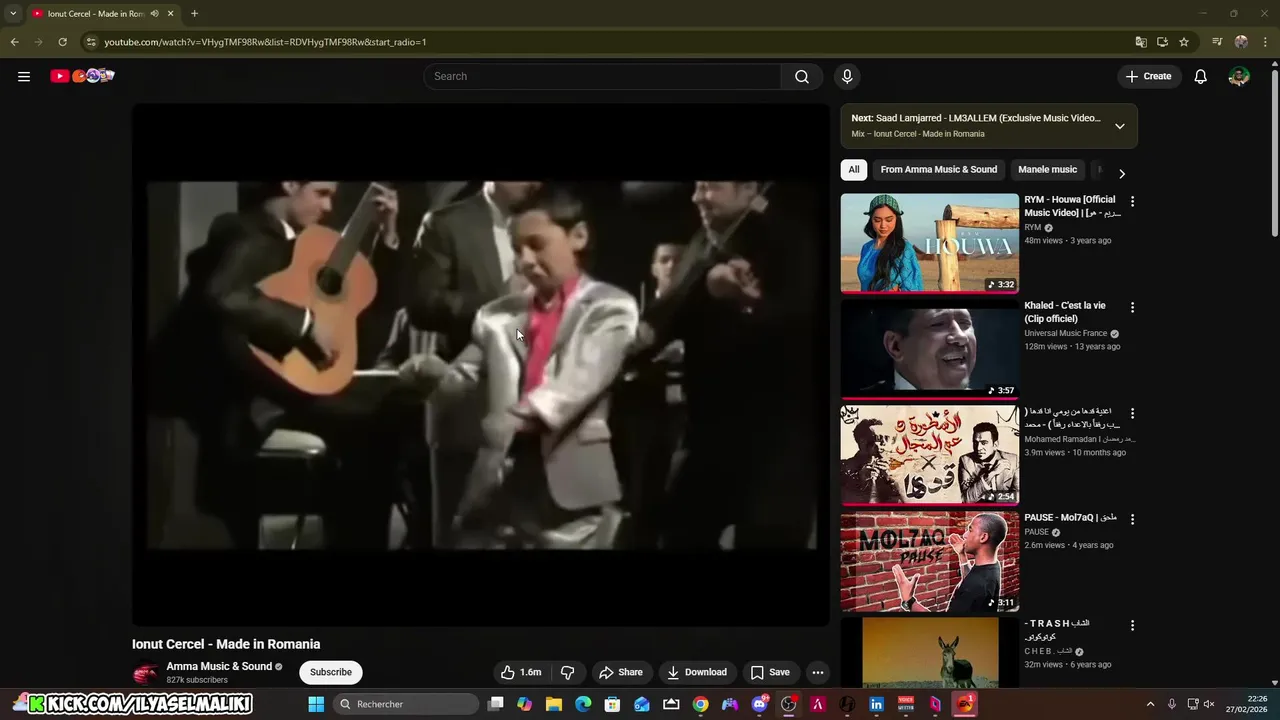The image size is (1280, 720).
Task: Click the Share button
Action: 620,672
